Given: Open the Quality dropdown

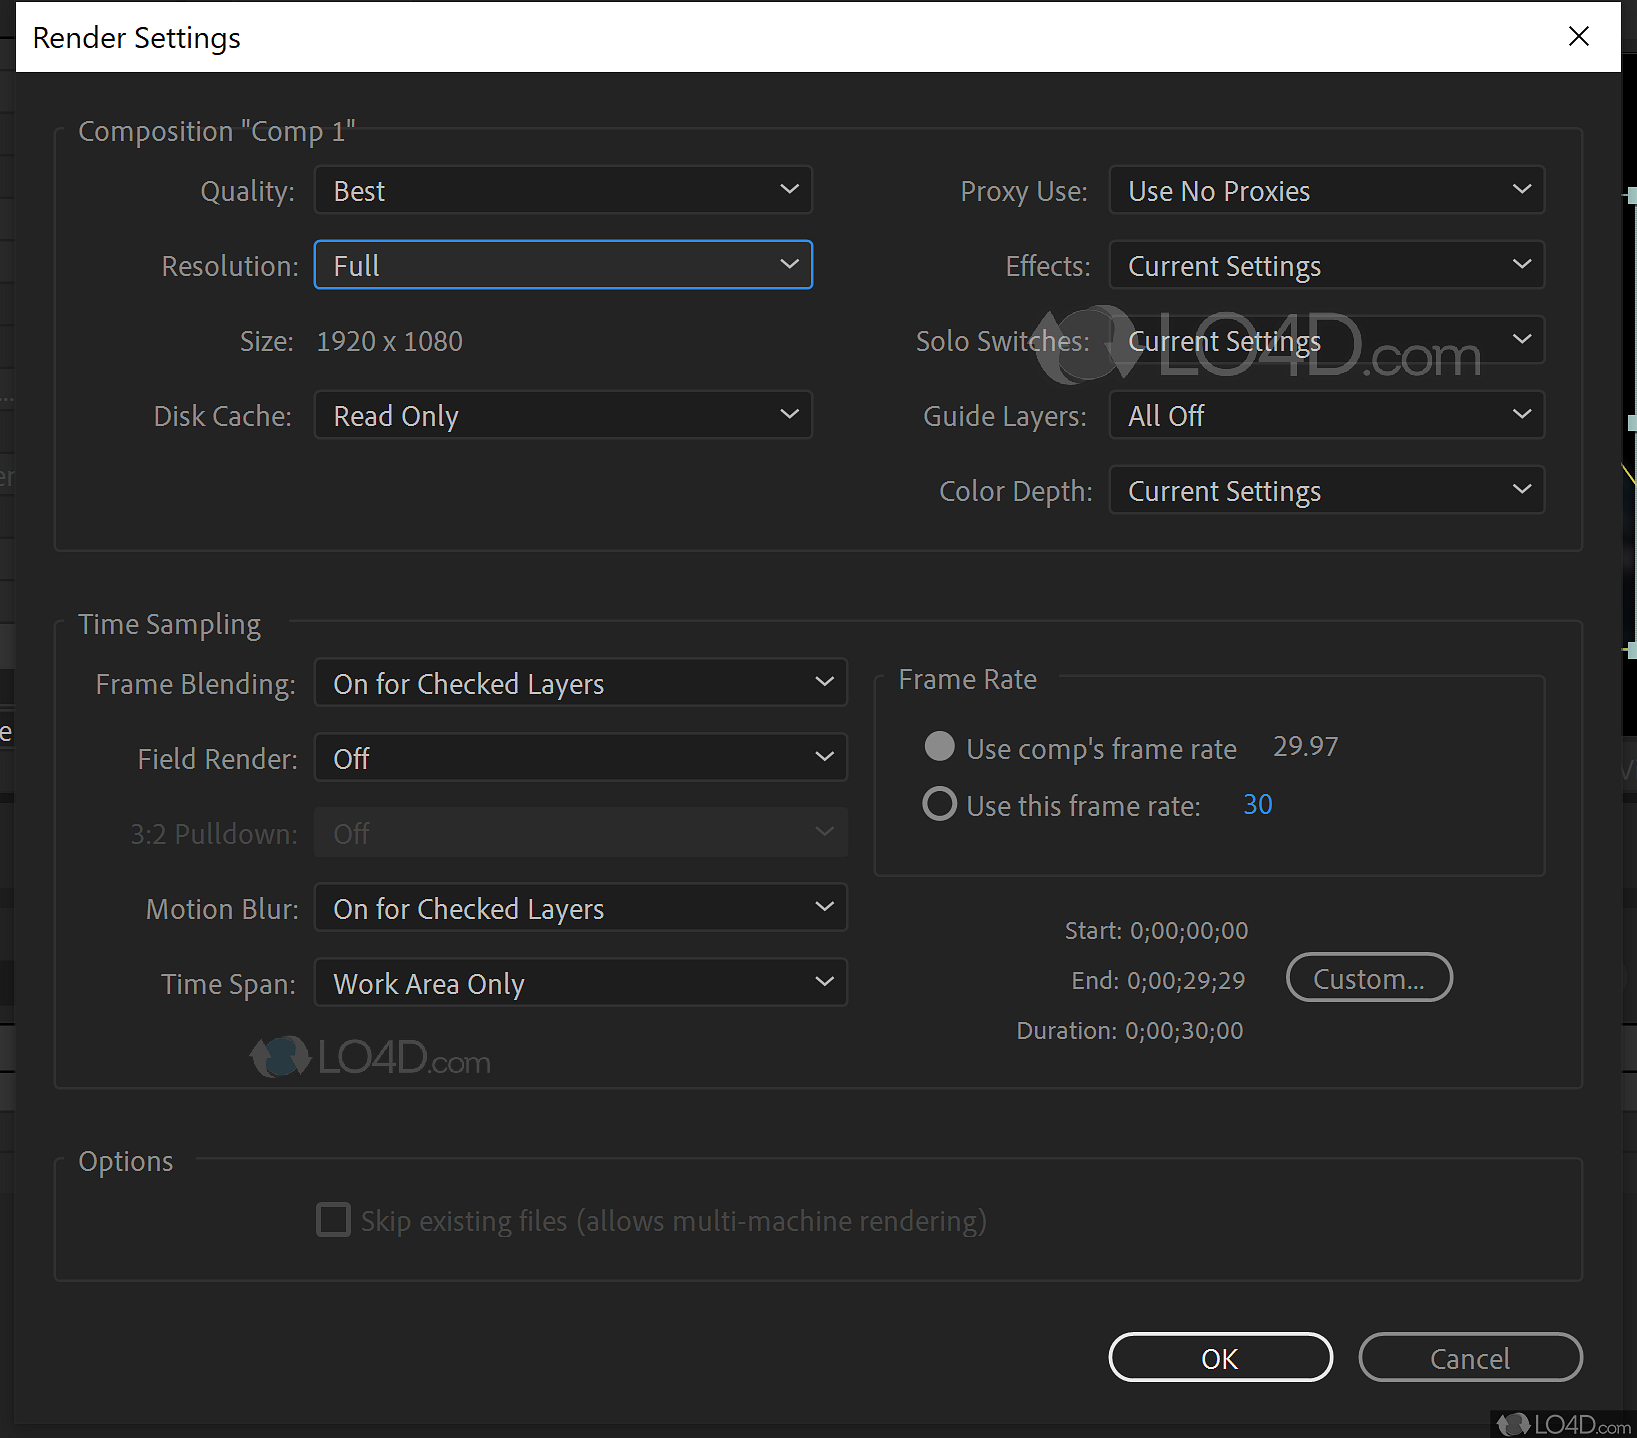Looking at the screenshot, I should 562,190.
